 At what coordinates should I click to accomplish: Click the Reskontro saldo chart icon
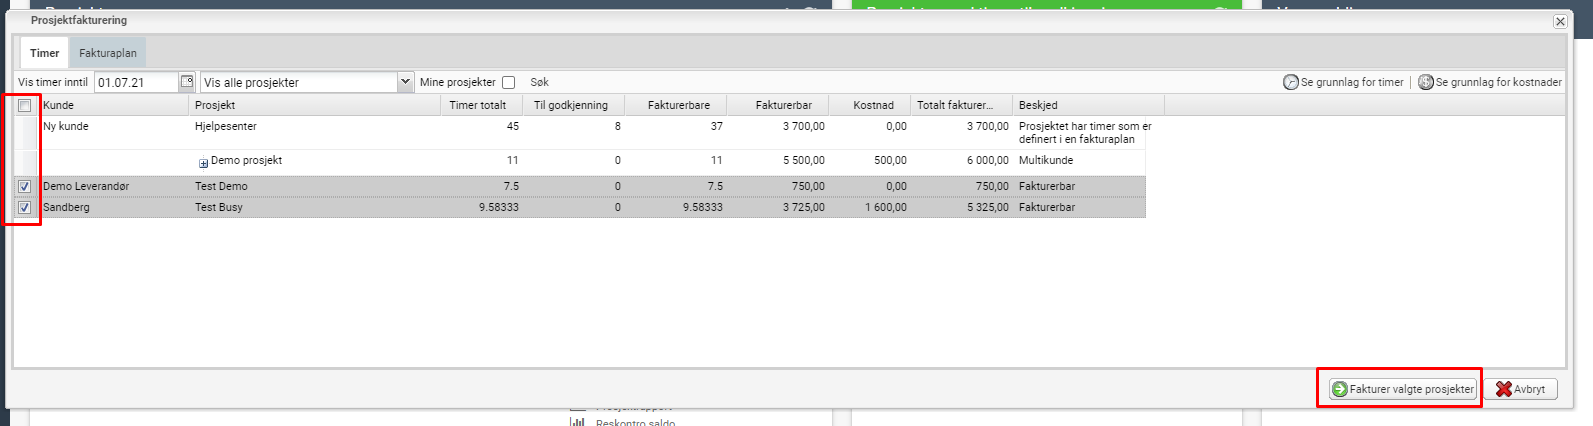click(577, 422)
